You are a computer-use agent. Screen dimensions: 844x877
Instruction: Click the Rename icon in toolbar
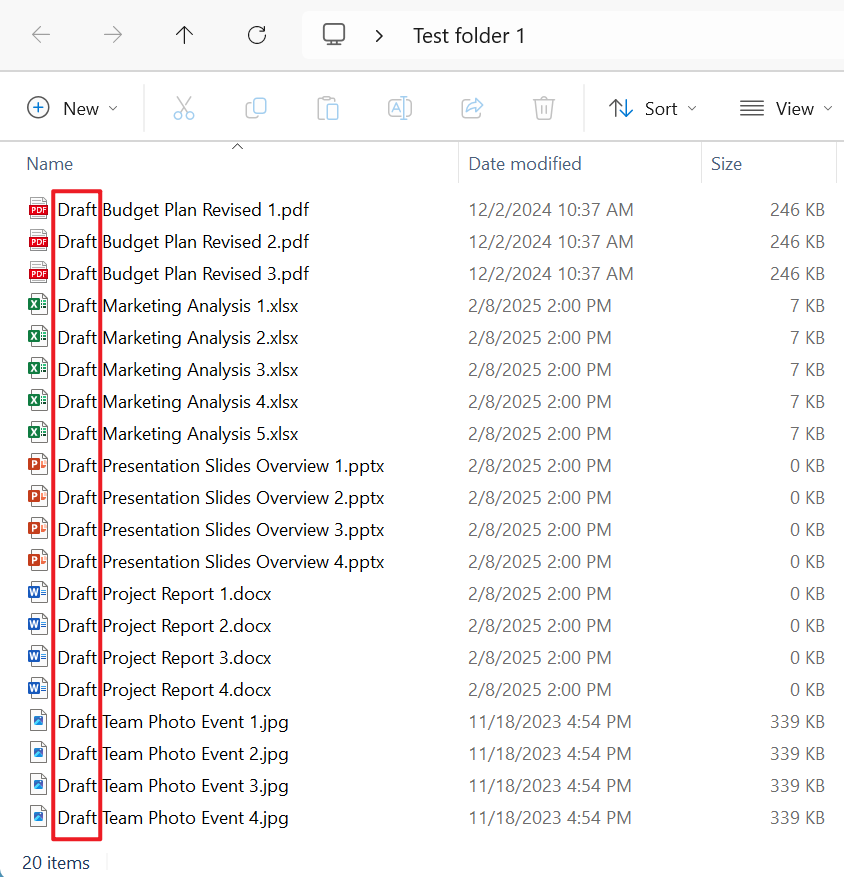[400, 109]
